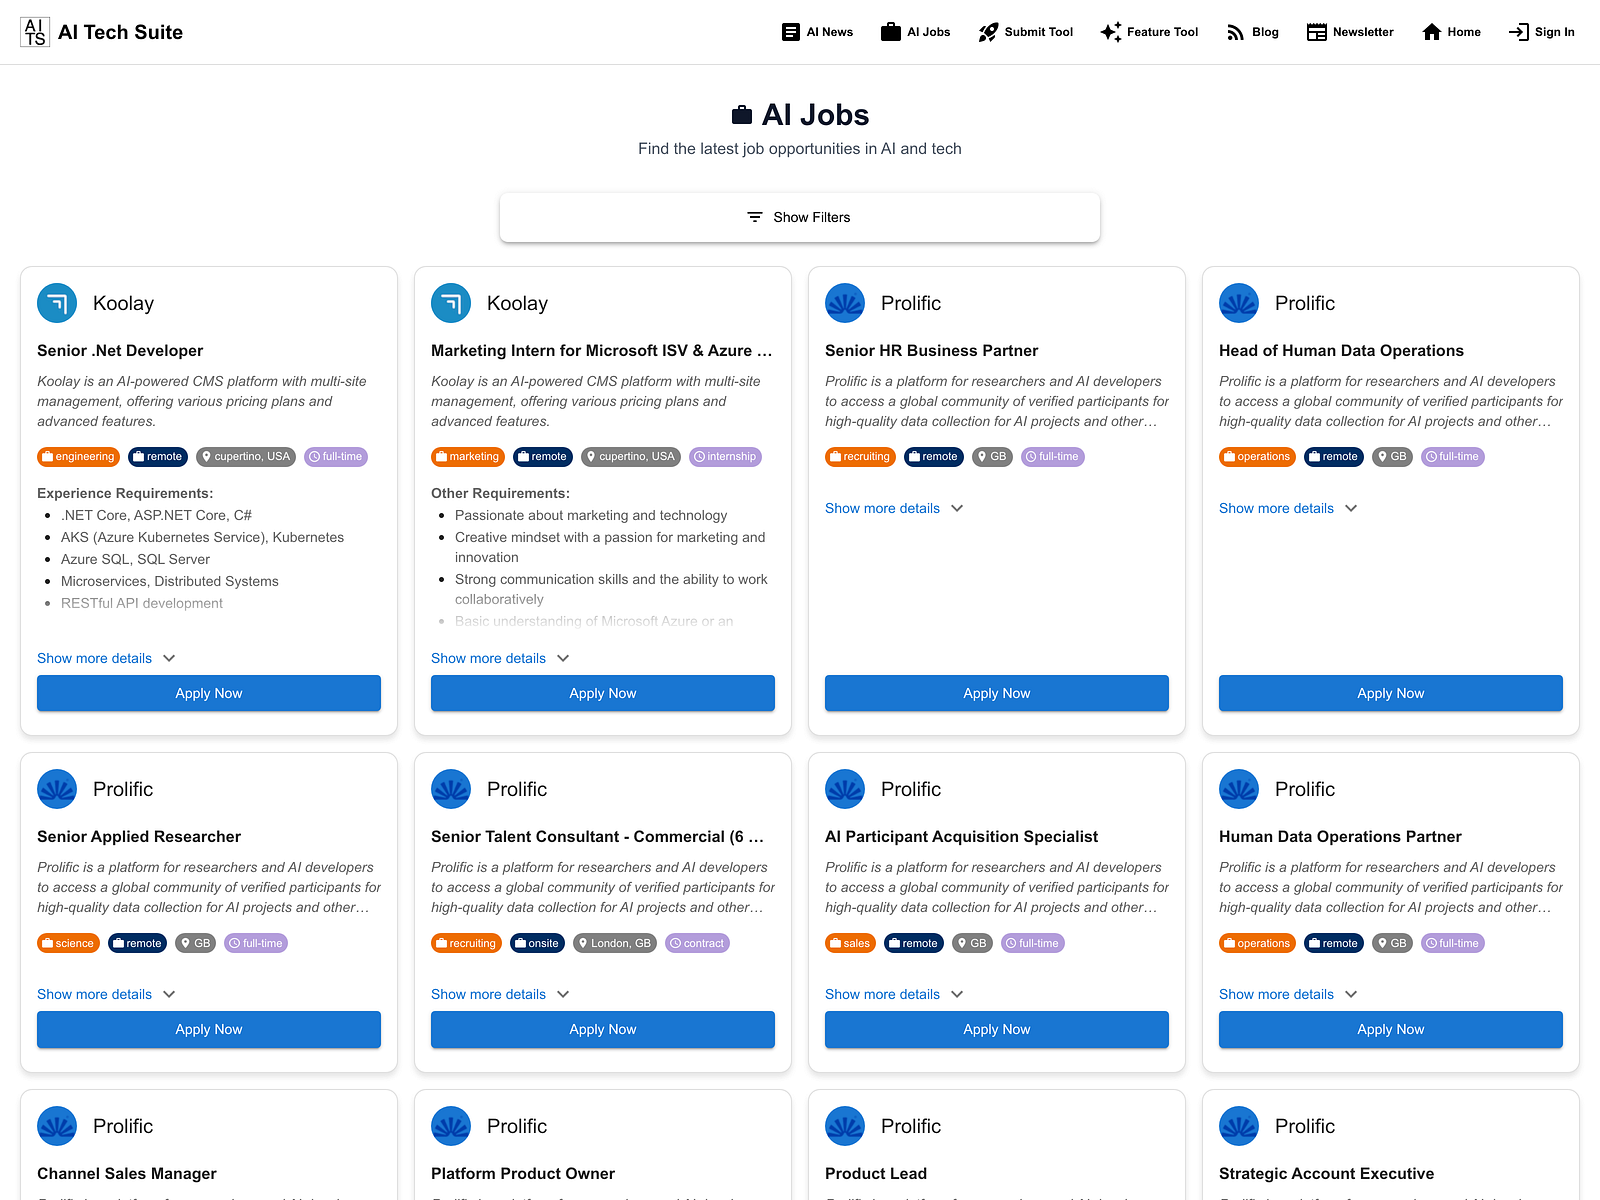Click the London, GB location tag

(x=615, y=943)
